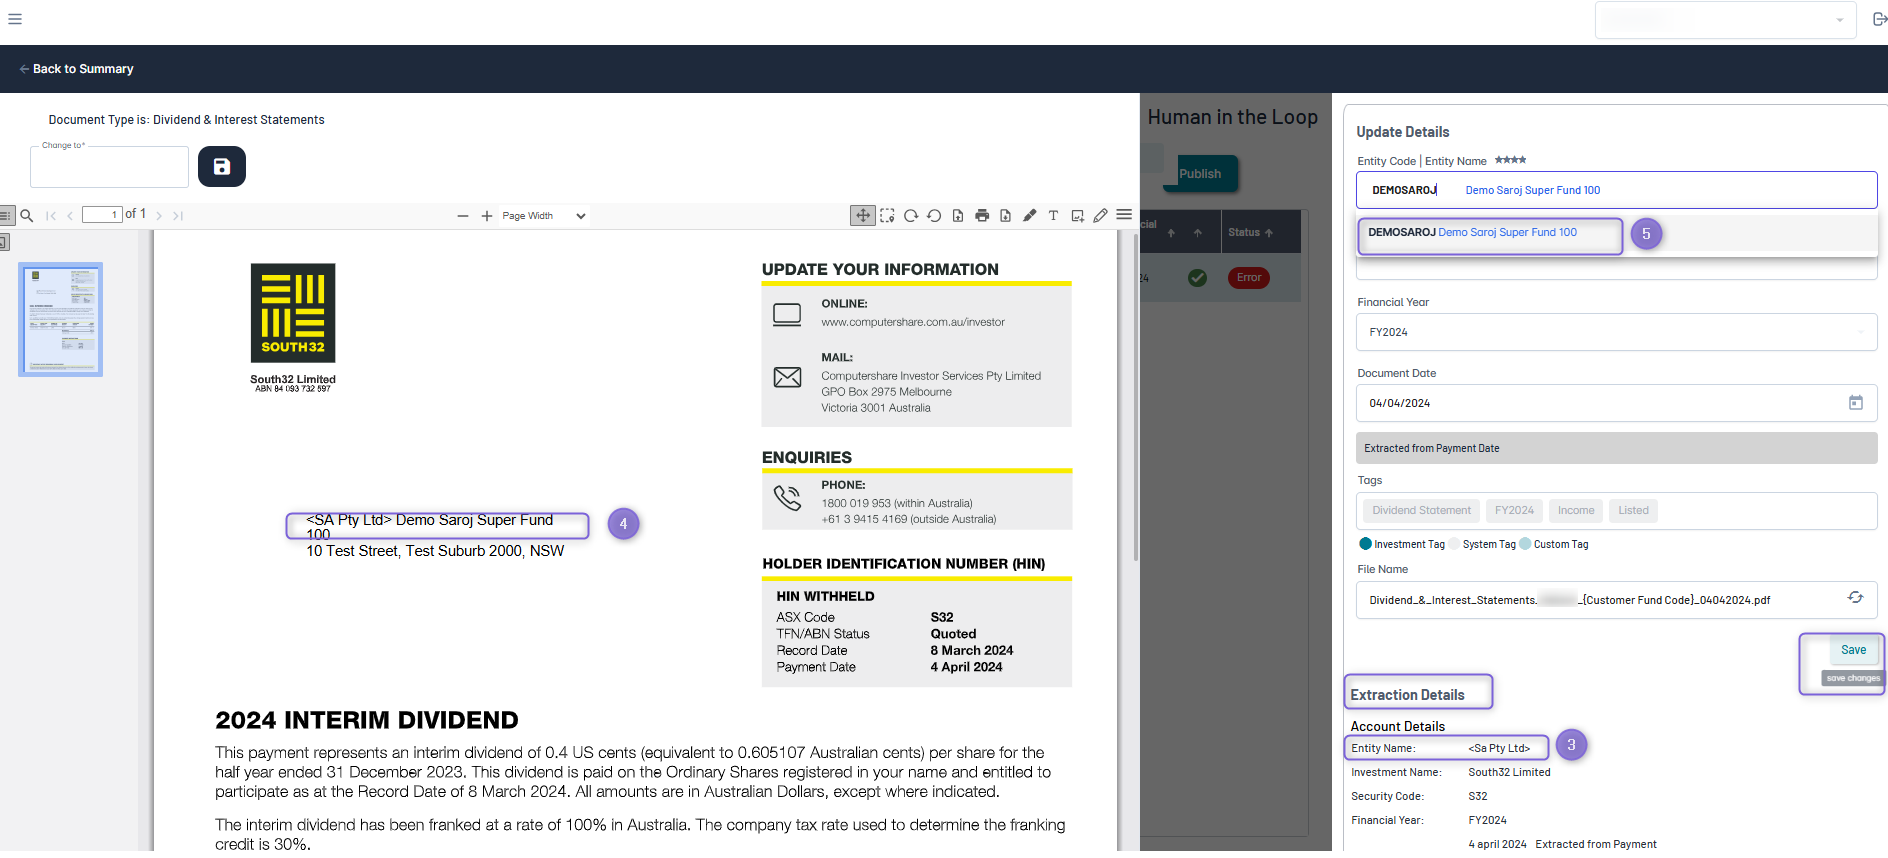Click the 'Change to' input field

[109, 167]
